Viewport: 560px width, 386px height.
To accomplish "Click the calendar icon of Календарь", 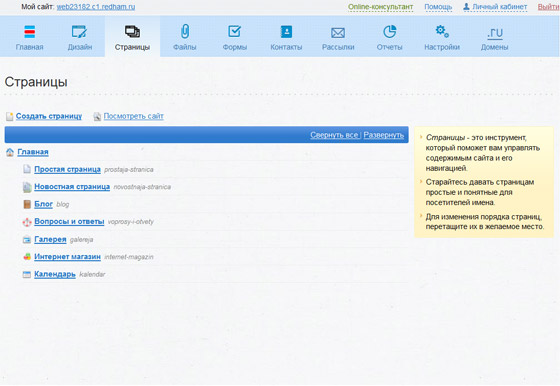I will pos(27,275).
